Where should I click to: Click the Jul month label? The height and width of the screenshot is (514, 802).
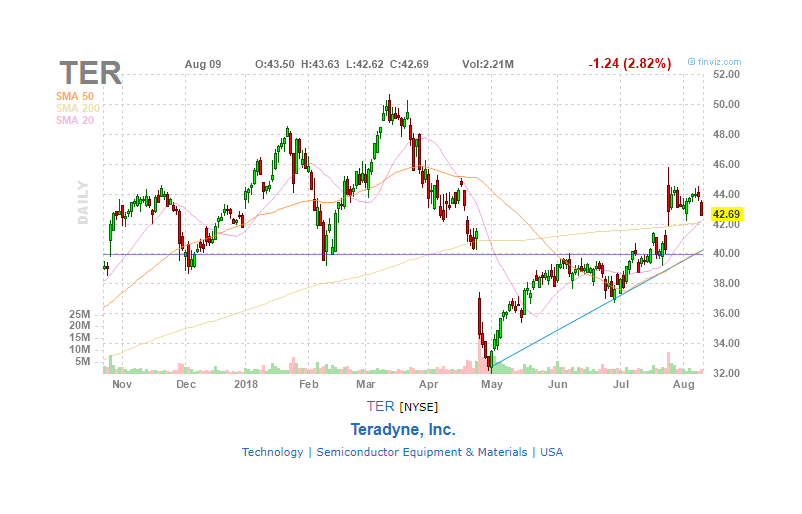coord(621,385)
